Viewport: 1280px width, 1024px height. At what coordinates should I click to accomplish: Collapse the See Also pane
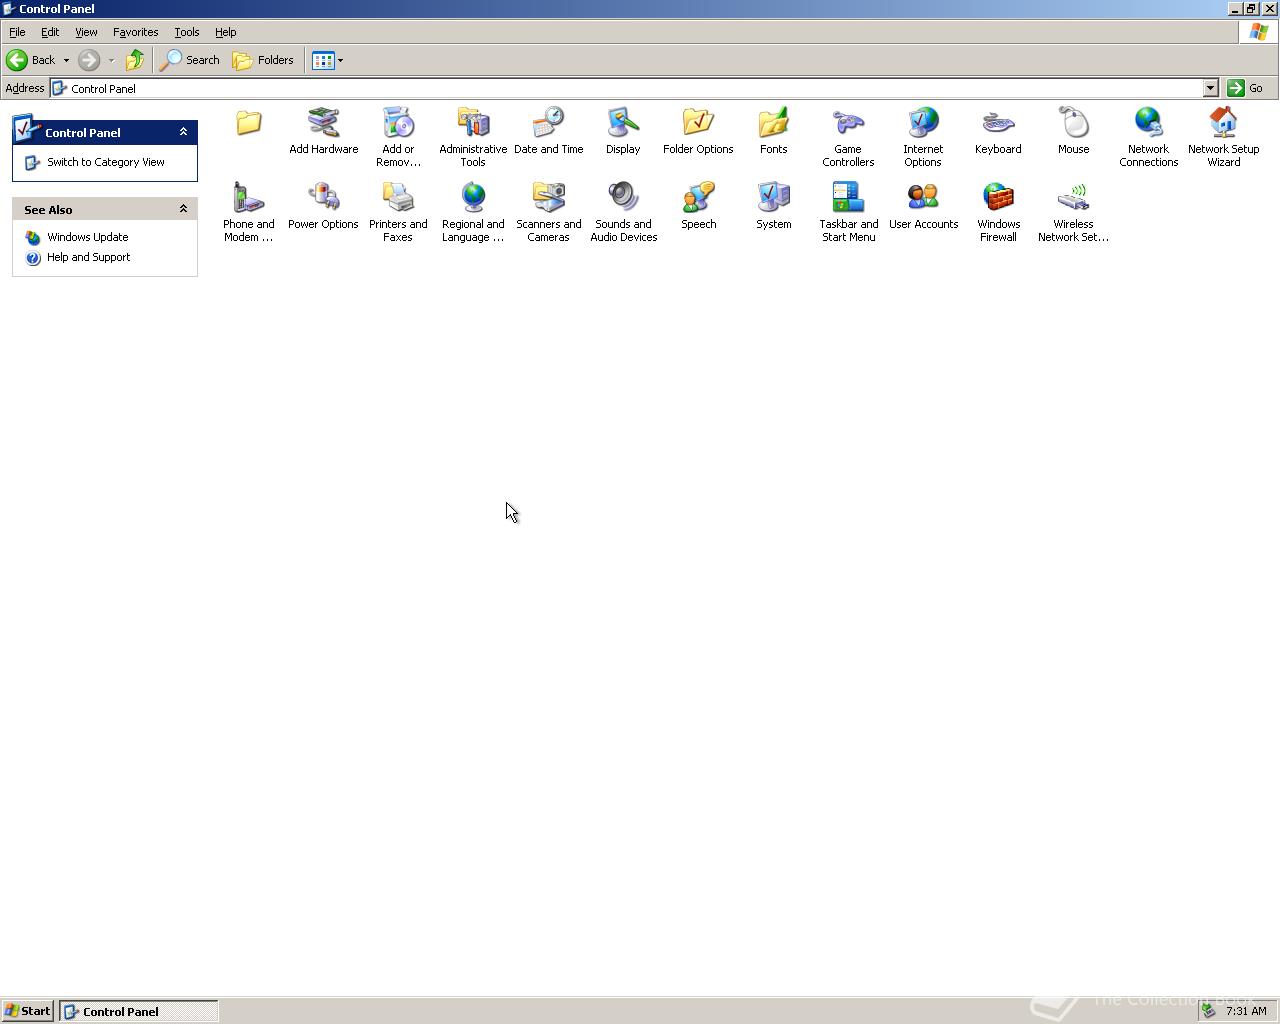tap(183, 209)
